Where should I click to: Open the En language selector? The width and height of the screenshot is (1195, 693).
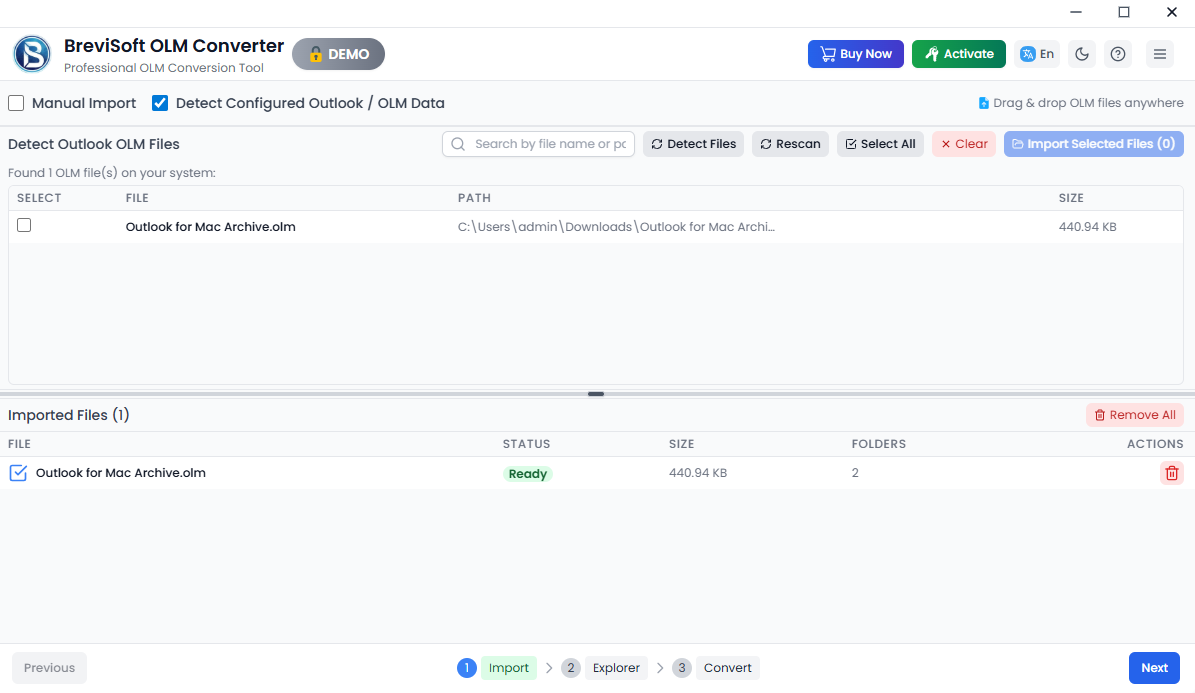pyautogui.click(x=1037, y=54)
